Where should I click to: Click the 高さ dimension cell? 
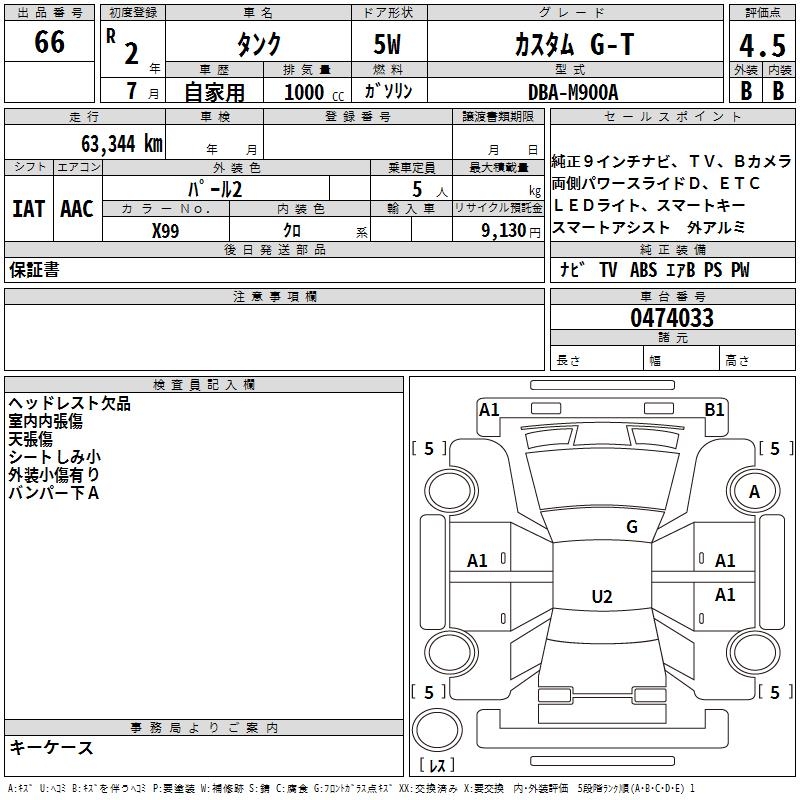[758, 358]
